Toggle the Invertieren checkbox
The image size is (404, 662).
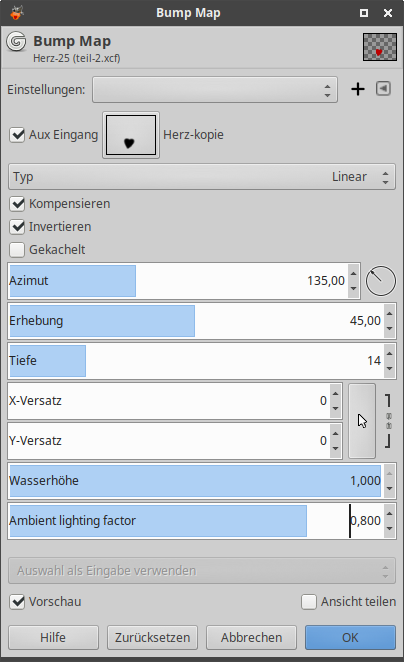point(17,227)
